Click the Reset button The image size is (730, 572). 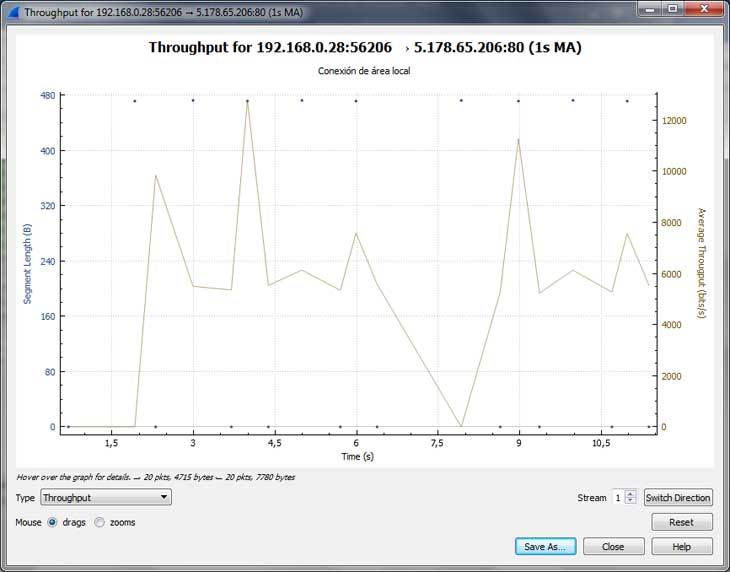coord(682,522)
